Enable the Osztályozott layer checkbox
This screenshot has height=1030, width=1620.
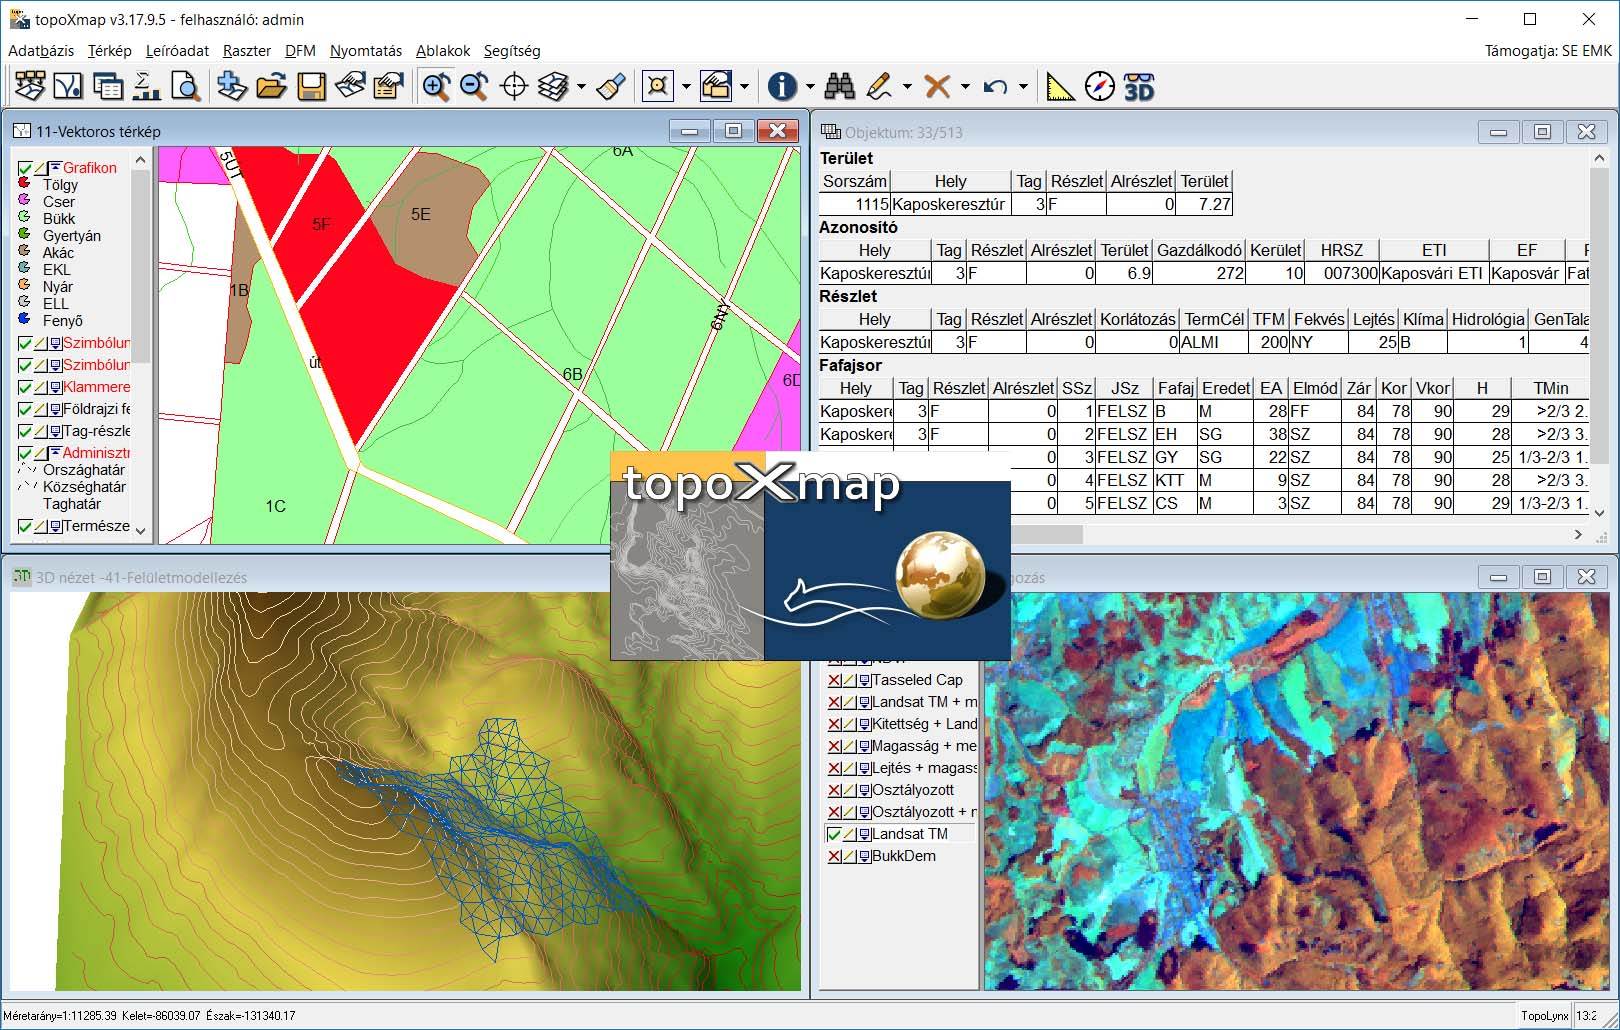[834, 790]
